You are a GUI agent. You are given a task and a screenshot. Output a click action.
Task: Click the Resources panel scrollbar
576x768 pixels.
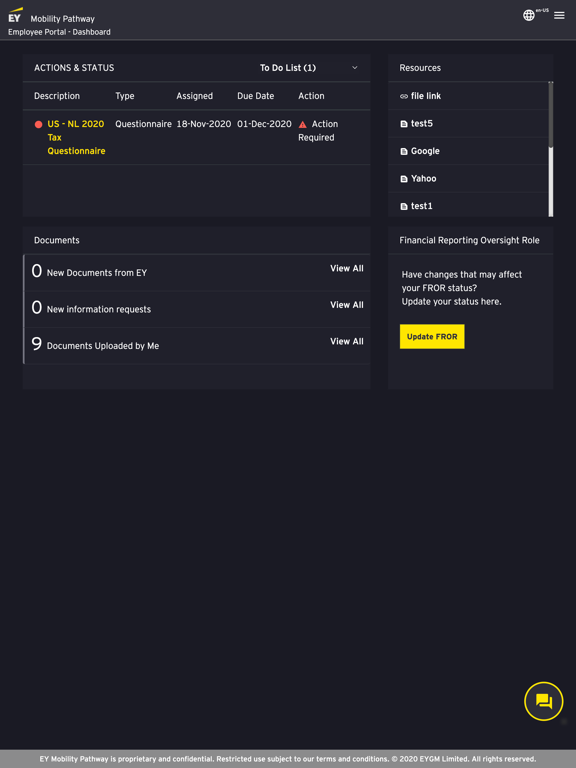(x=551, y=149)
